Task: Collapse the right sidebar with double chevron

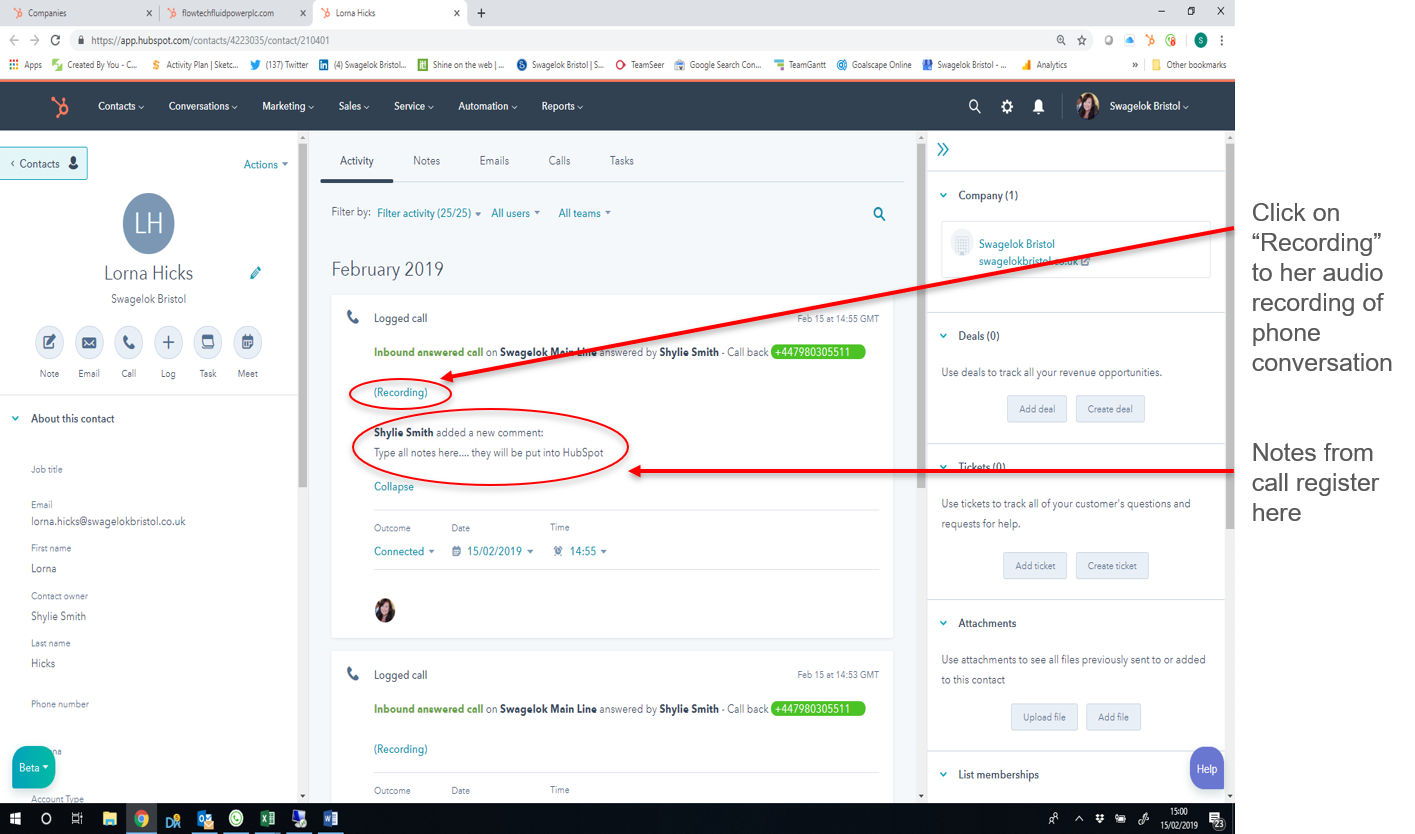Action: click(x=943, y=150)
